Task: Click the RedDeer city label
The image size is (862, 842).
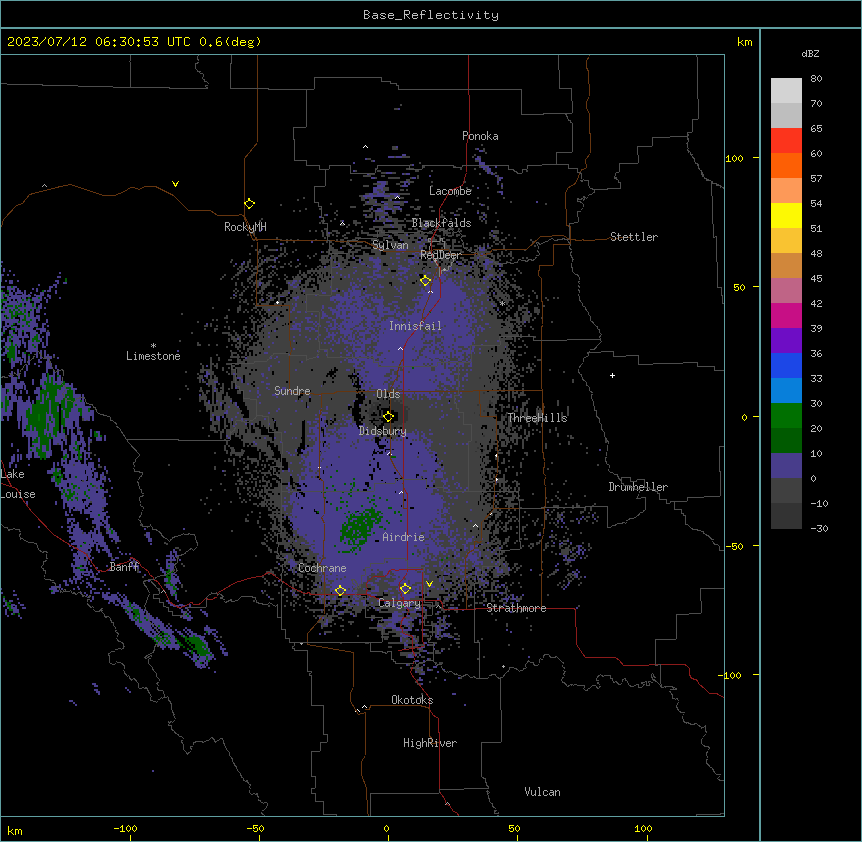Action: tap(440, 255)
